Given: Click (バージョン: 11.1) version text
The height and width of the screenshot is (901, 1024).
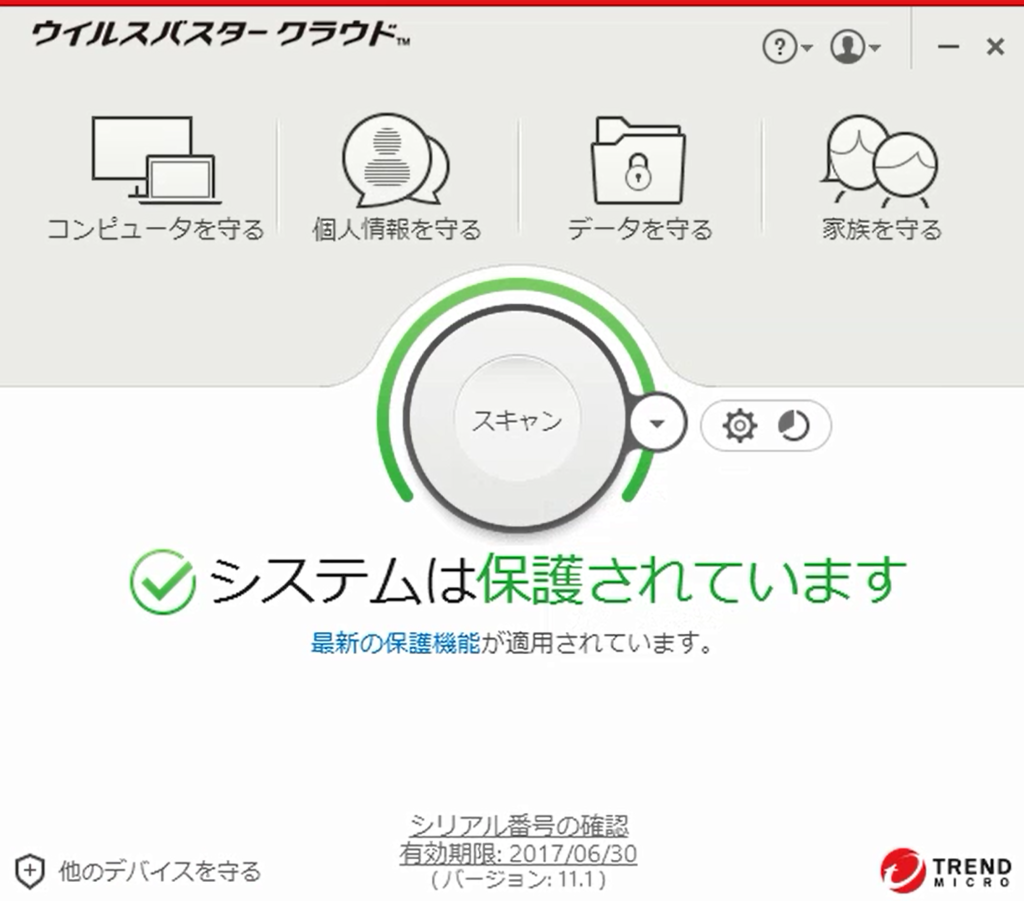Looking at the screenshot, I should tap(519, 880).
